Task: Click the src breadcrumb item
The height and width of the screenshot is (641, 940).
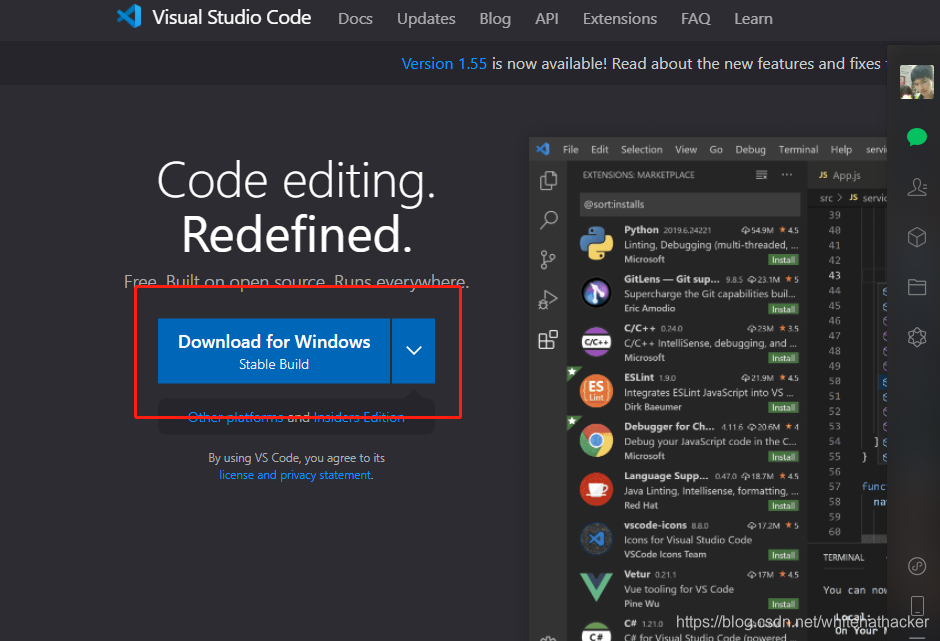Action: [826, 198]
